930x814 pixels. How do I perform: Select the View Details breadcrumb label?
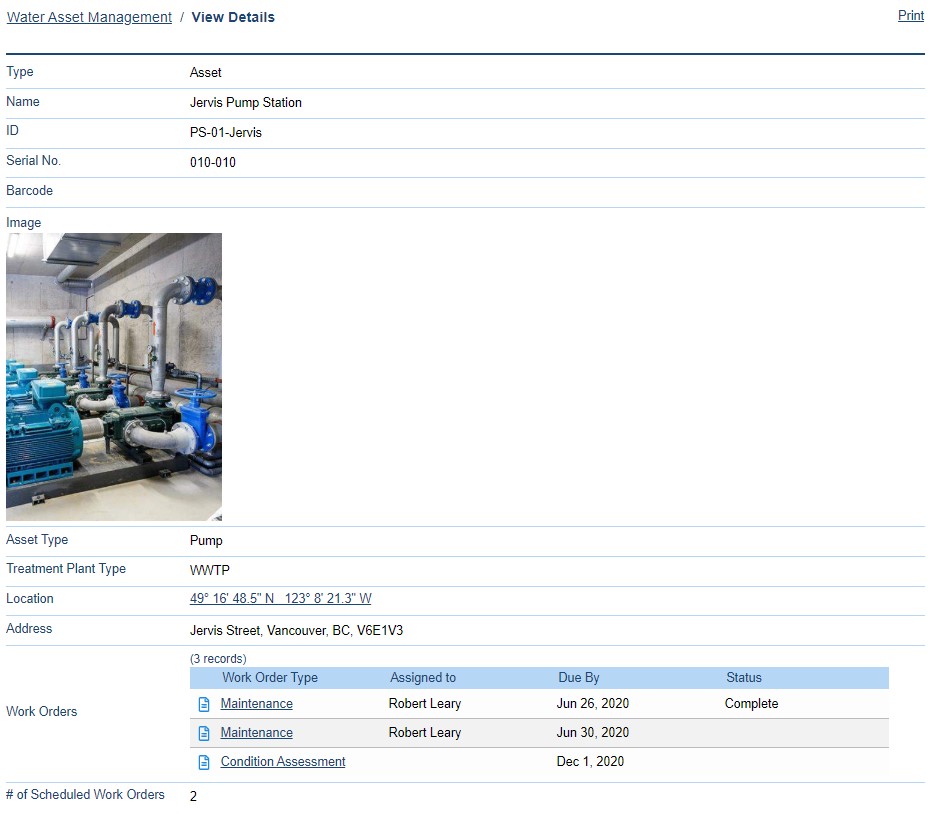tap(232, 16)
